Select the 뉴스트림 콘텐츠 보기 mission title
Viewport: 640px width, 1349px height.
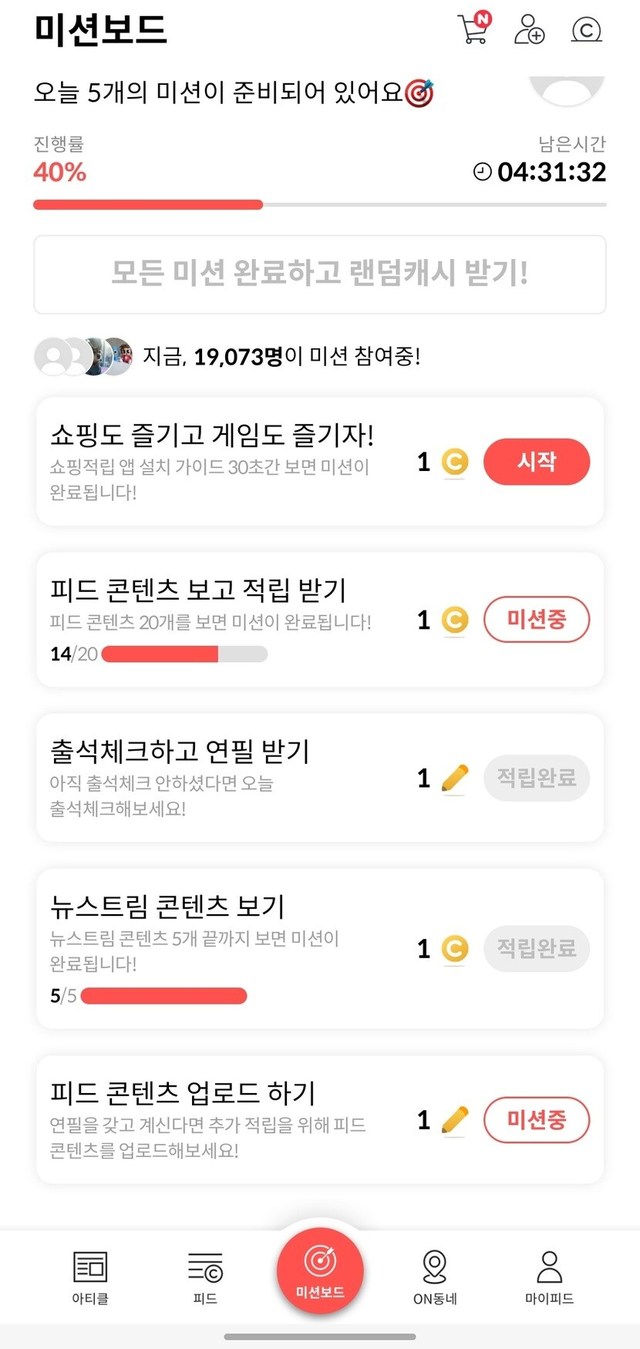(167, 906)
